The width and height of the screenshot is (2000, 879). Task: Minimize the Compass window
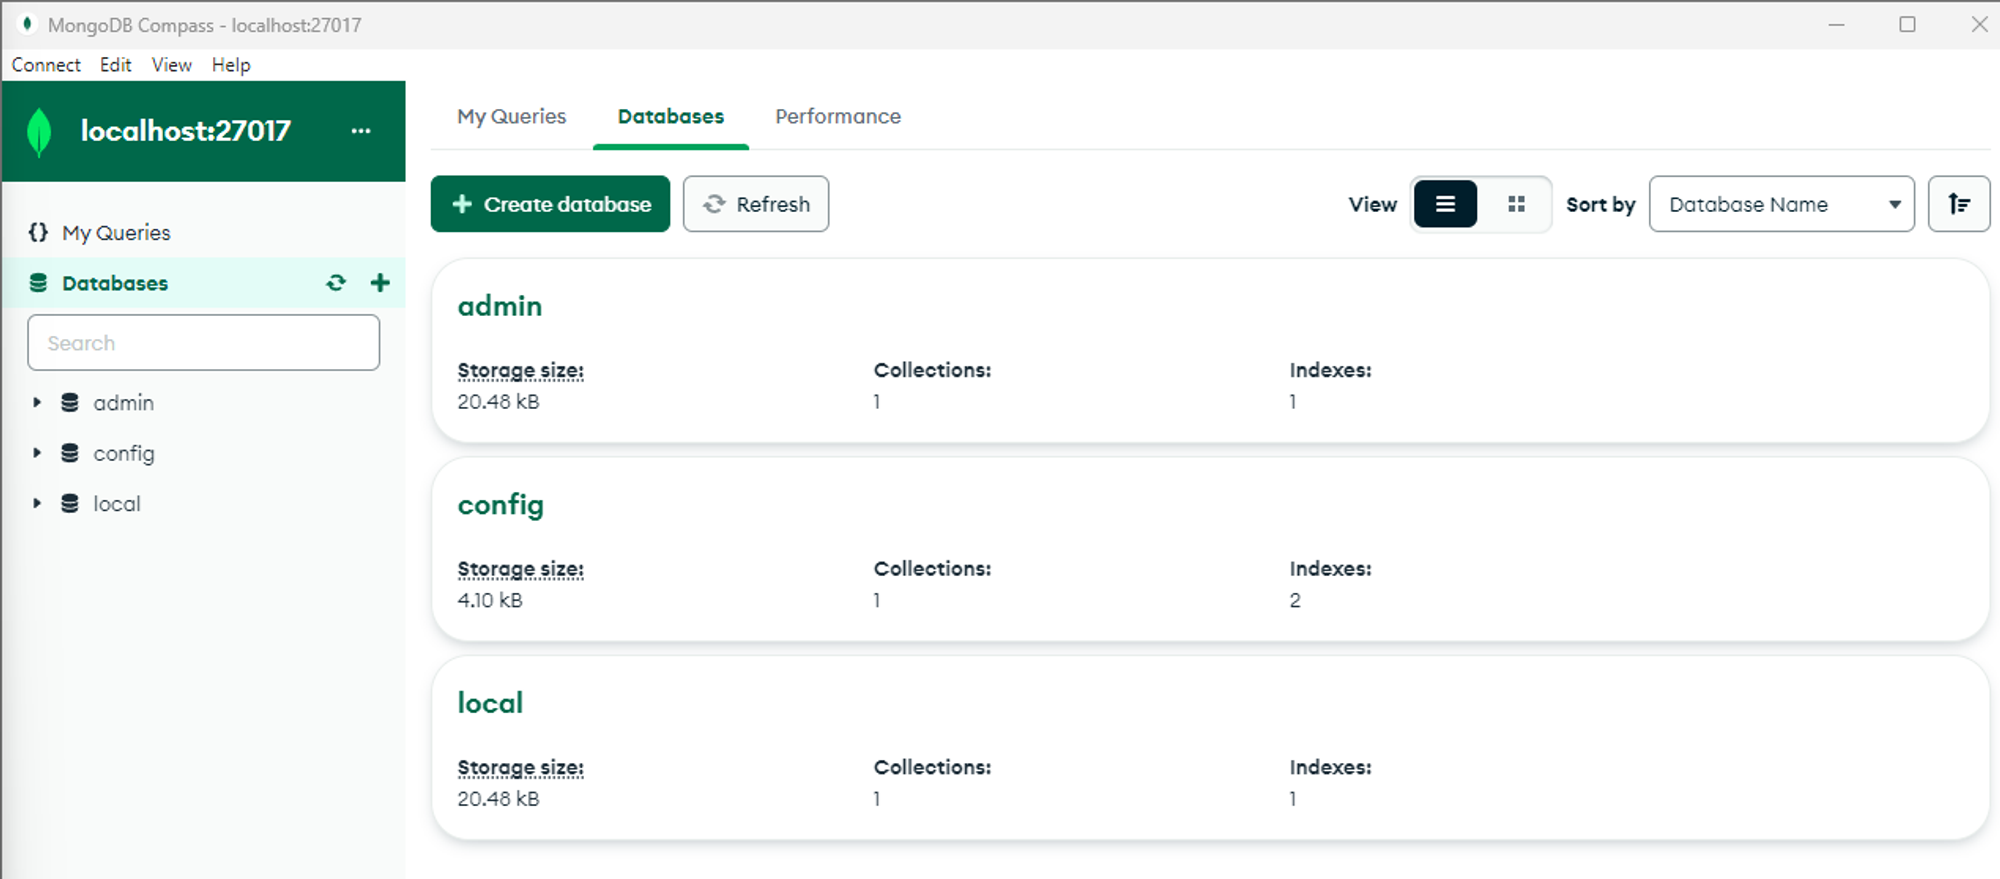1836,24
